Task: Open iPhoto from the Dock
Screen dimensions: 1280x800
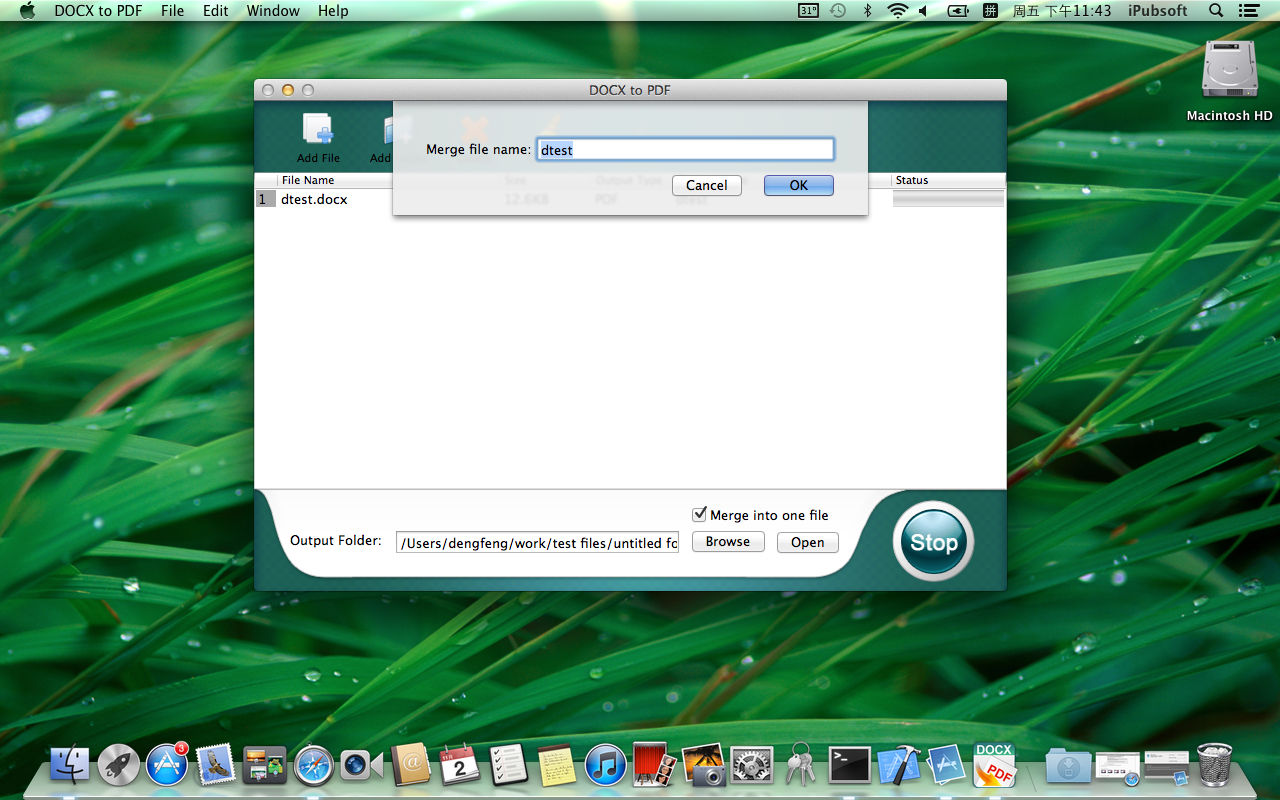Action: [703, 766]
